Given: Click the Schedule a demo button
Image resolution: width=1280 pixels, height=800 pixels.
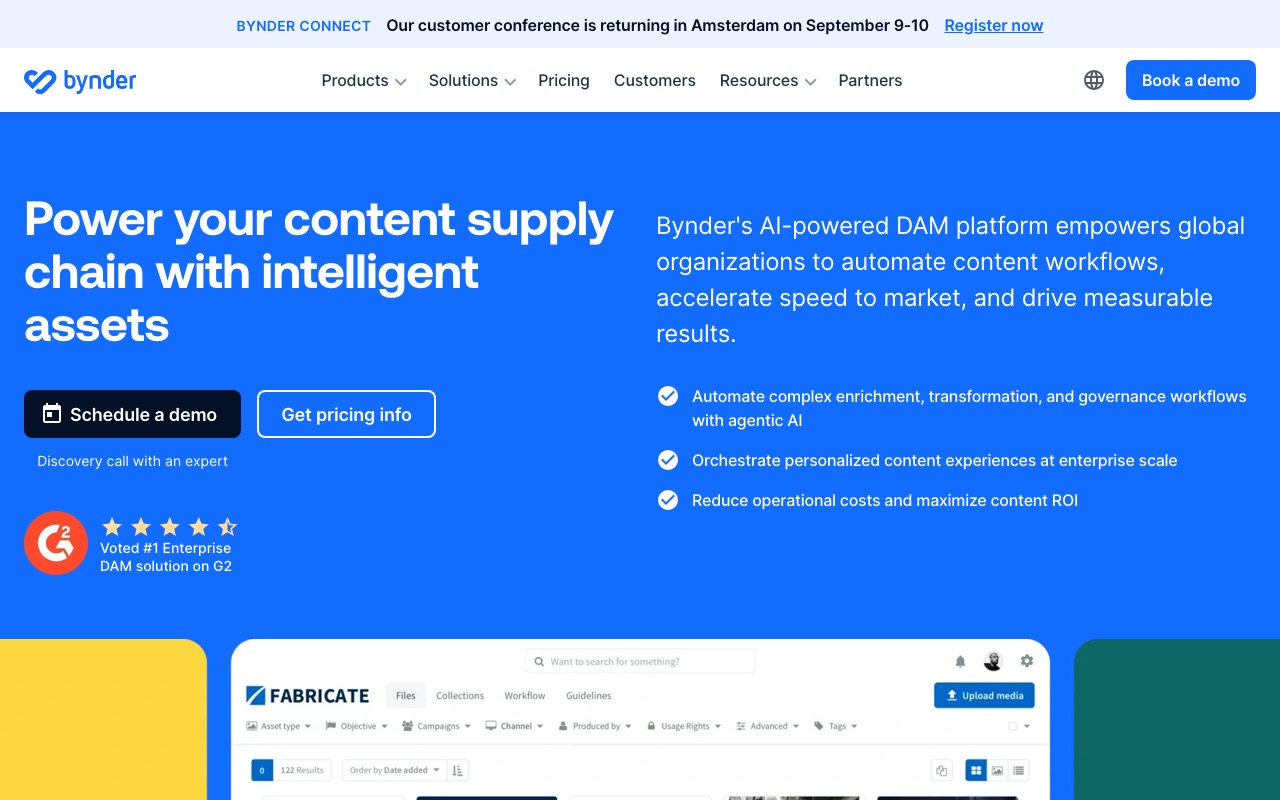Looking at the screenshot, I should 132,414.
